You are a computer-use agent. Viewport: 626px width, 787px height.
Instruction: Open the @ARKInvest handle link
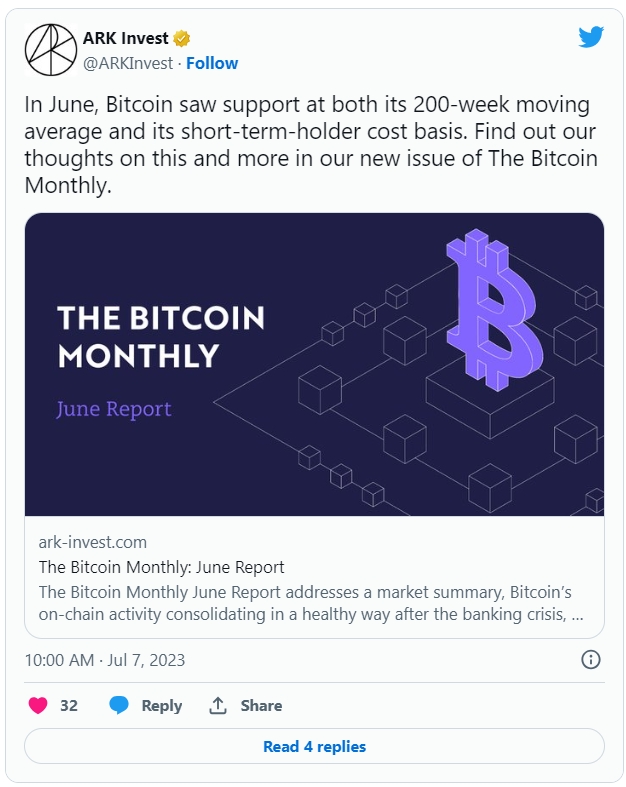click(x=128, y=63)
